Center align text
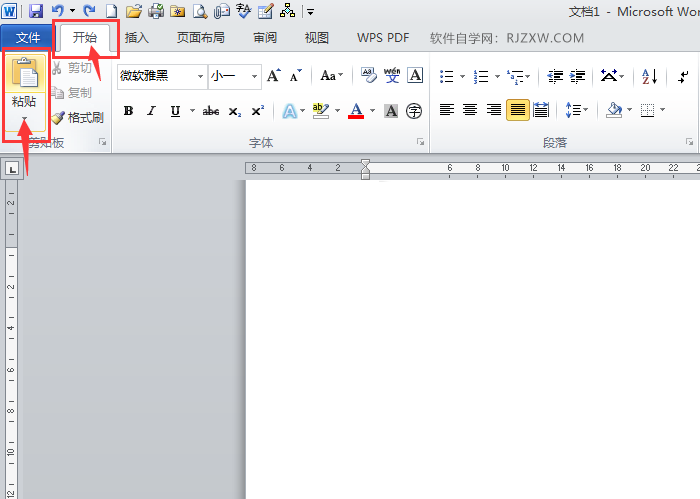Screen dimensions: 700x499 pyautogui.click(x=470, y=110)
